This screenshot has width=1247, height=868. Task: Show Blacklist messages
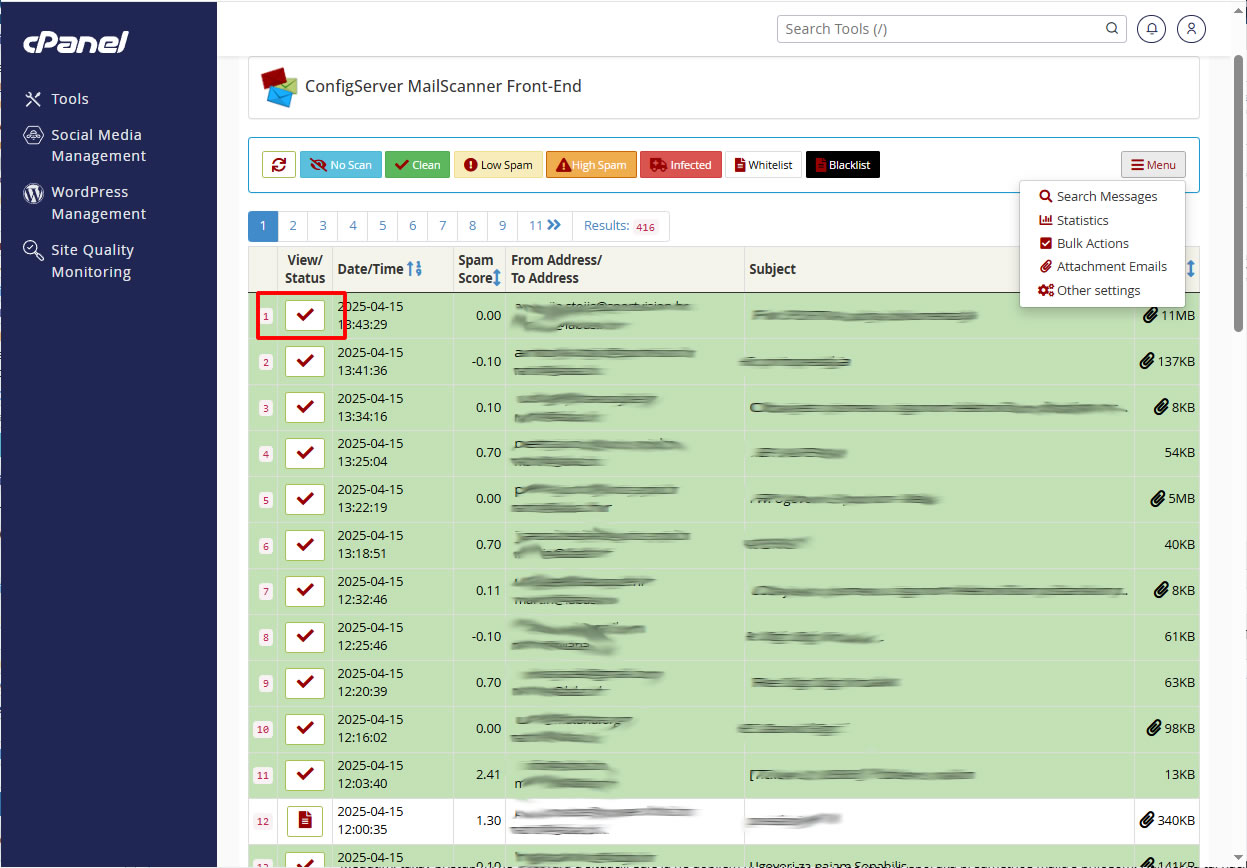point(842,165)
